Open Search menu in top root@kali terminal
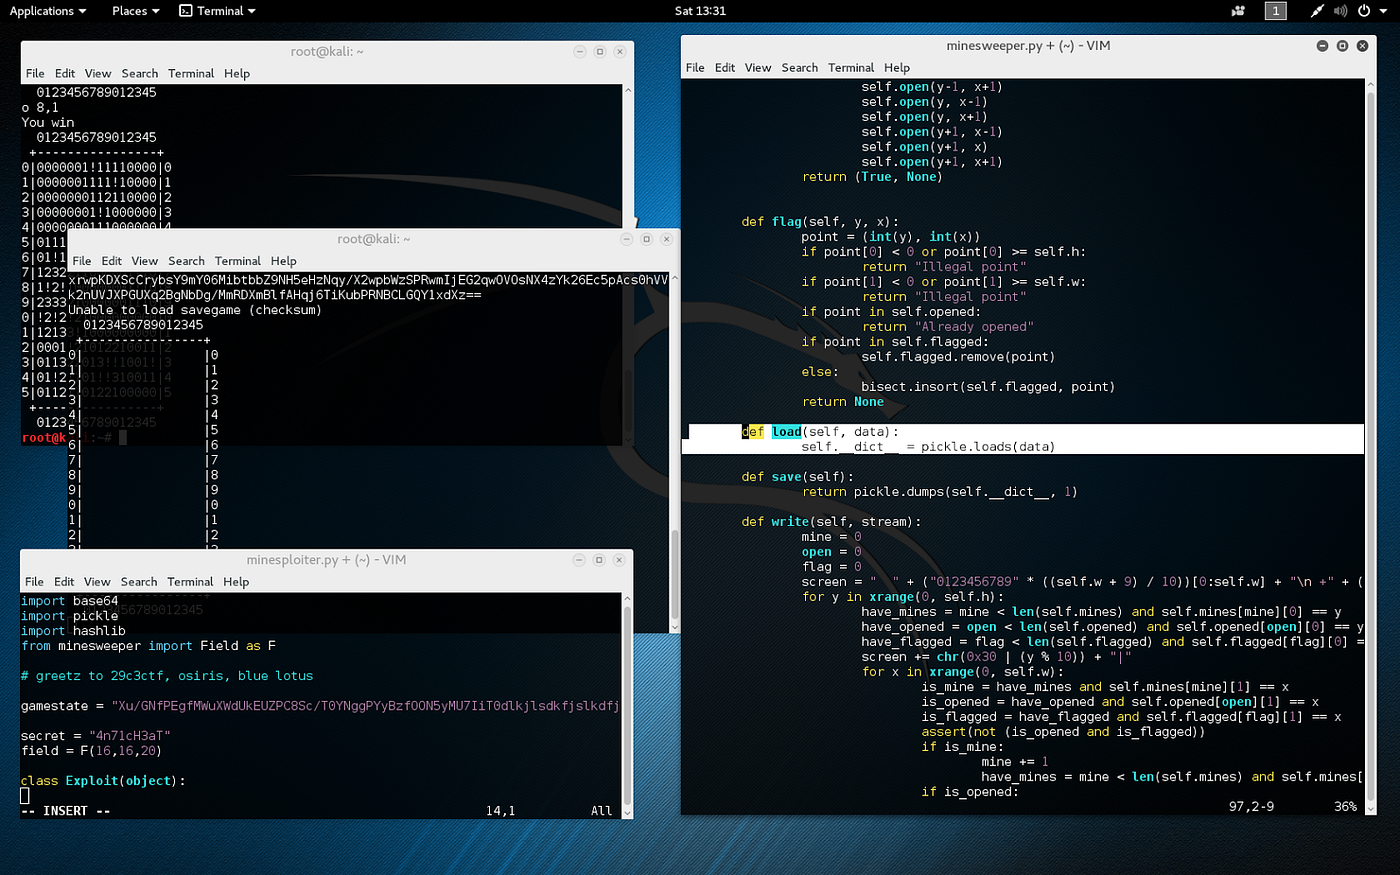 [140, 74]
